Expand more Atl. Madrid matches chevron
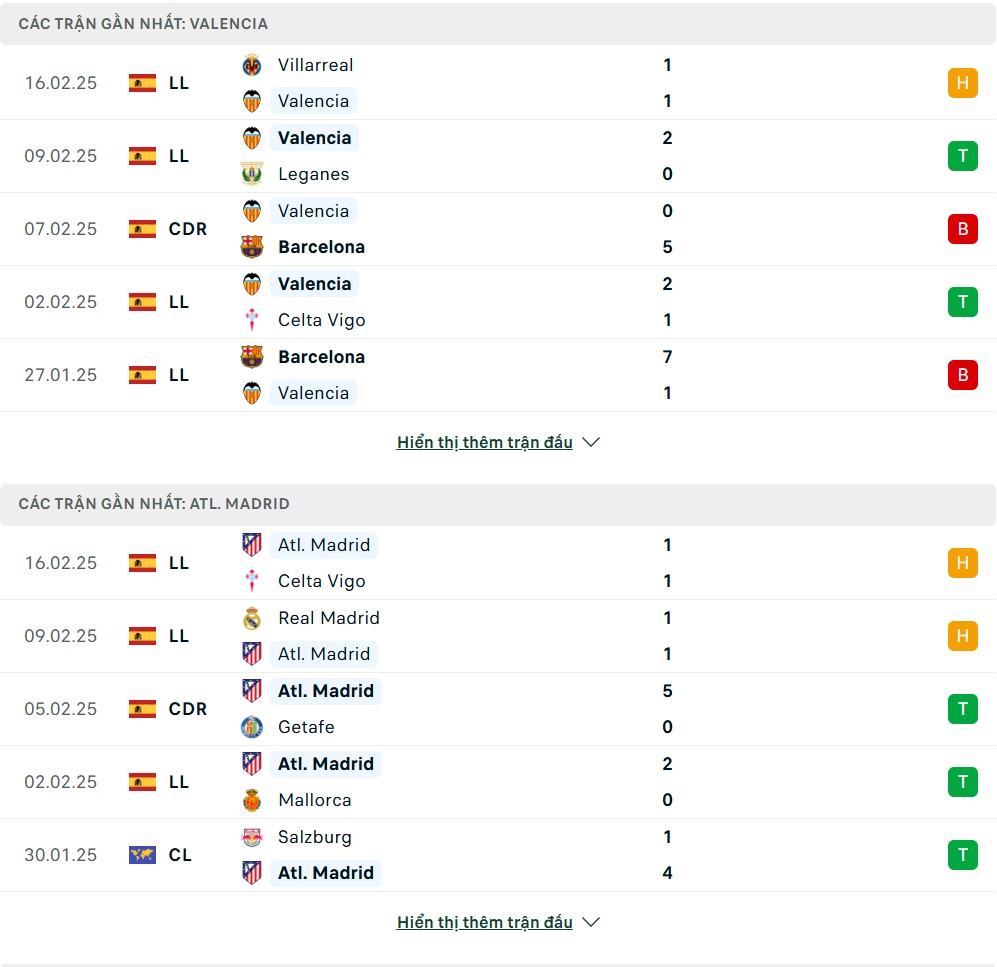This screenshot has width=997, height=967. pos(591,922)
